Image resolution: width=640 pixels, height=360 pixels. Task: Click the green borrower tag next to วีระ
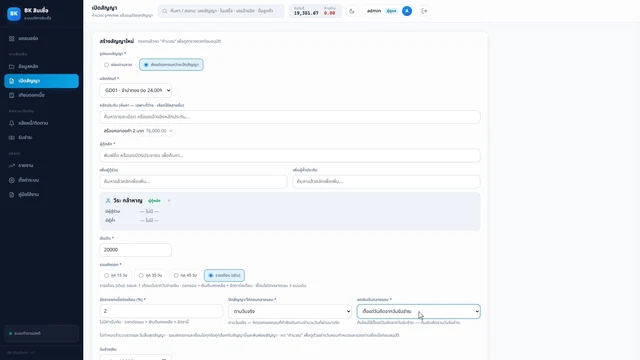click(154, 201)
